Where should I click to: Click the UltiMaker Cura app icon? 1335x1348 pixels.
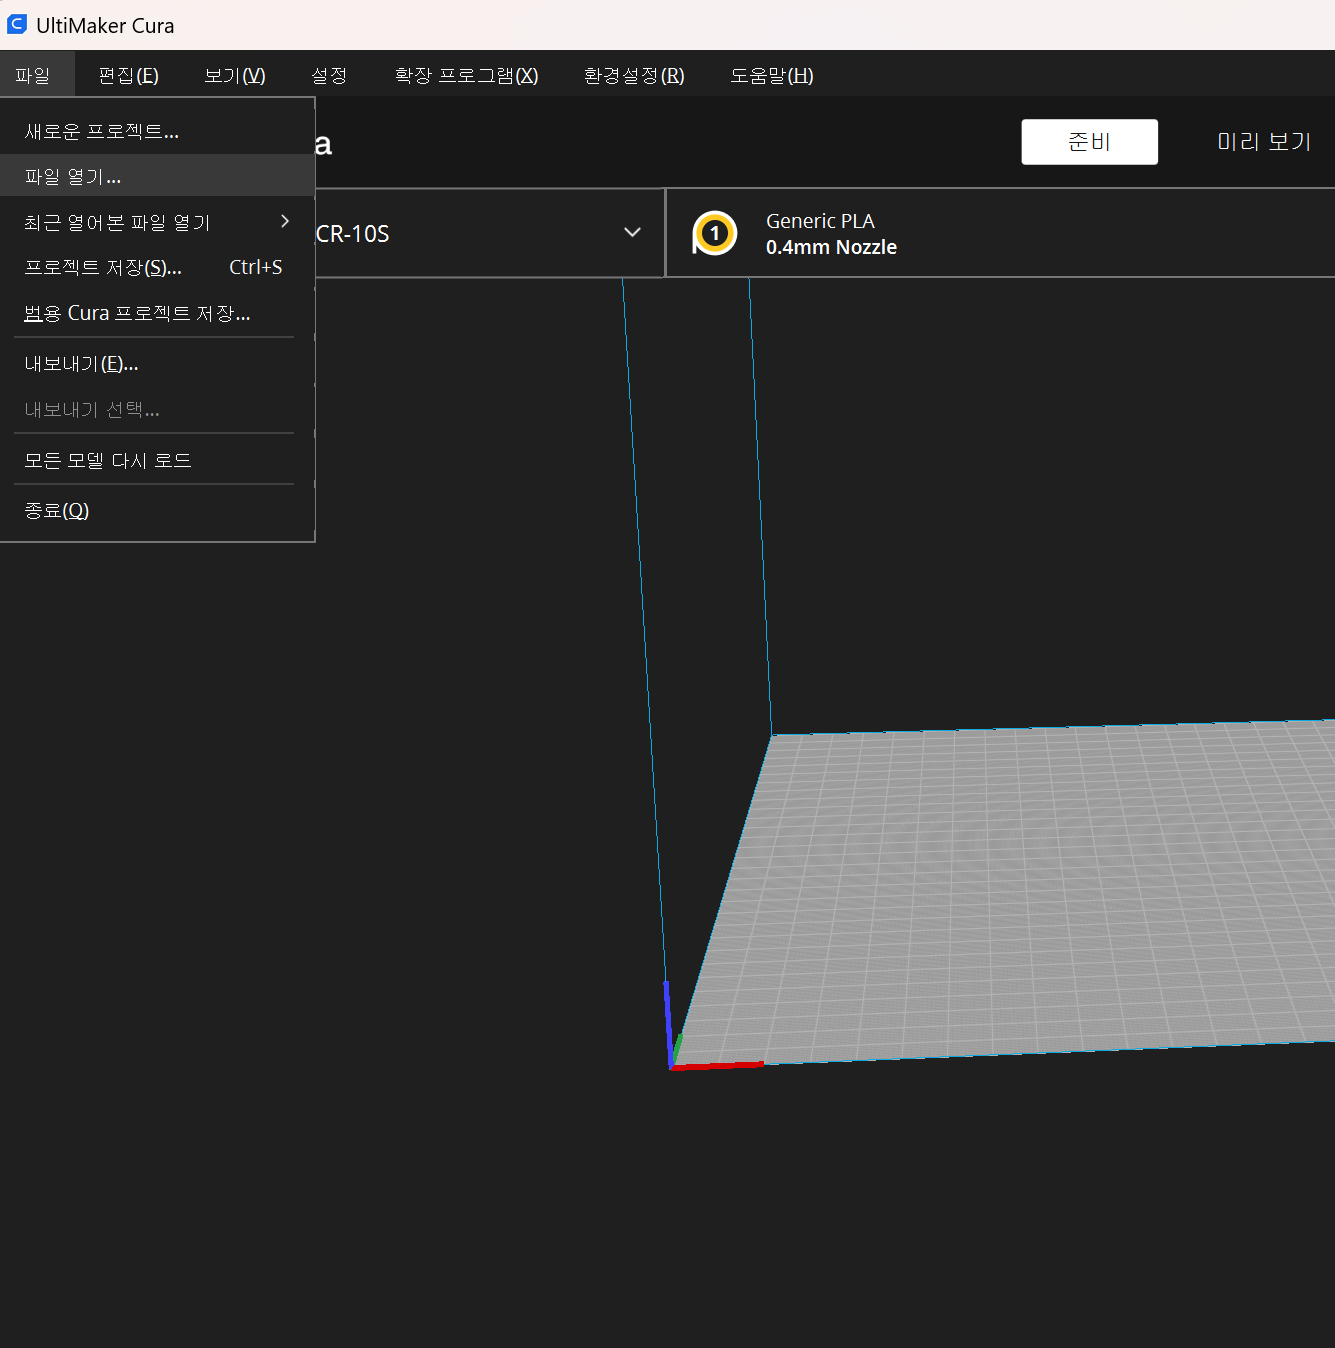pos(17,24)
